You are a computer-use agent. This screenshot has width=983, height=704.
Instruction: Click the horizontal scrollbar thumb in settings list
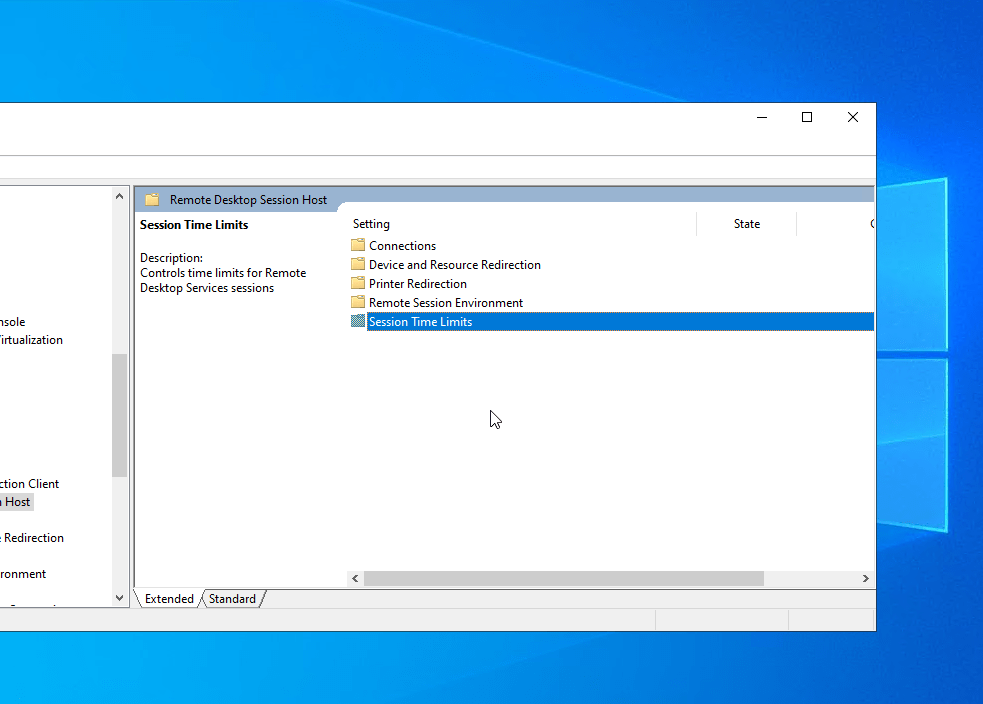[x=564, y=578]
